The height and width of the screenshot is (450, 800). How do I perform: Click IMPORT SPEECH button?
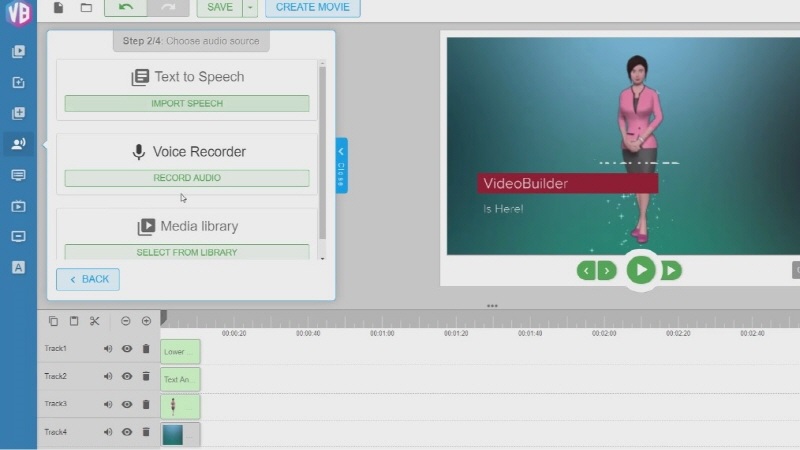(x=187, y=104)
